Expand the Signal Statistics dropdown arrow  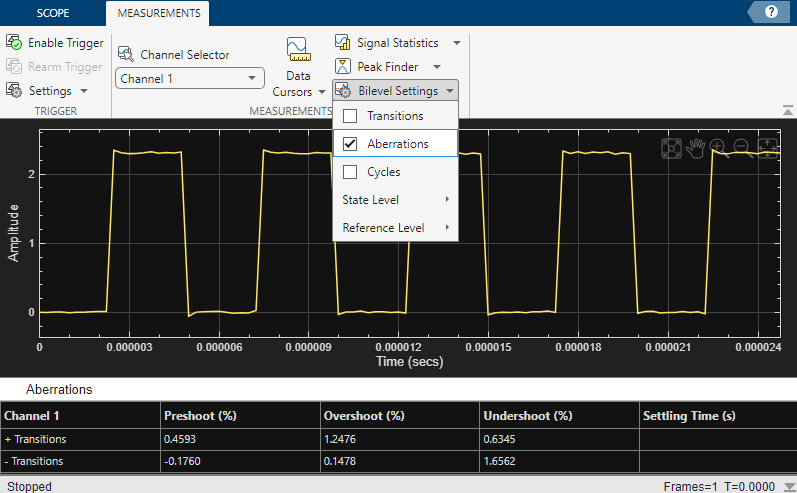pos(457,43)
